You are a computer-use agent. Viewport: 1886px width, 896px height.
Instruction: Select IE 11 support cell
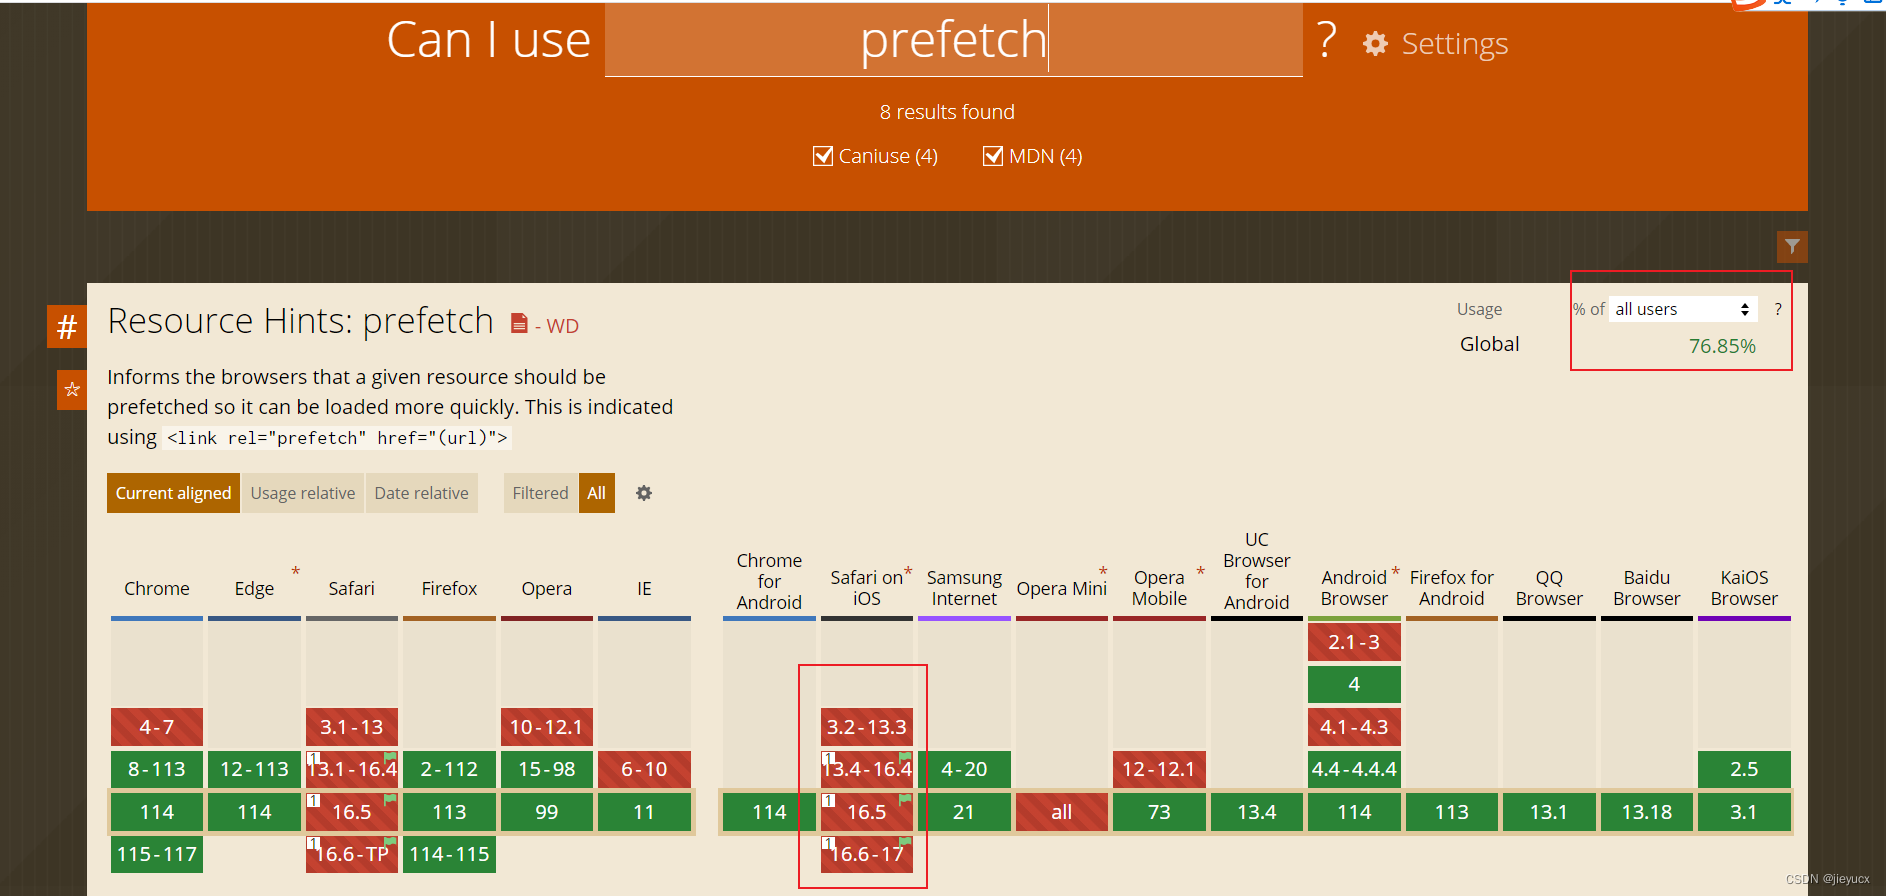(x=644, y=812)
